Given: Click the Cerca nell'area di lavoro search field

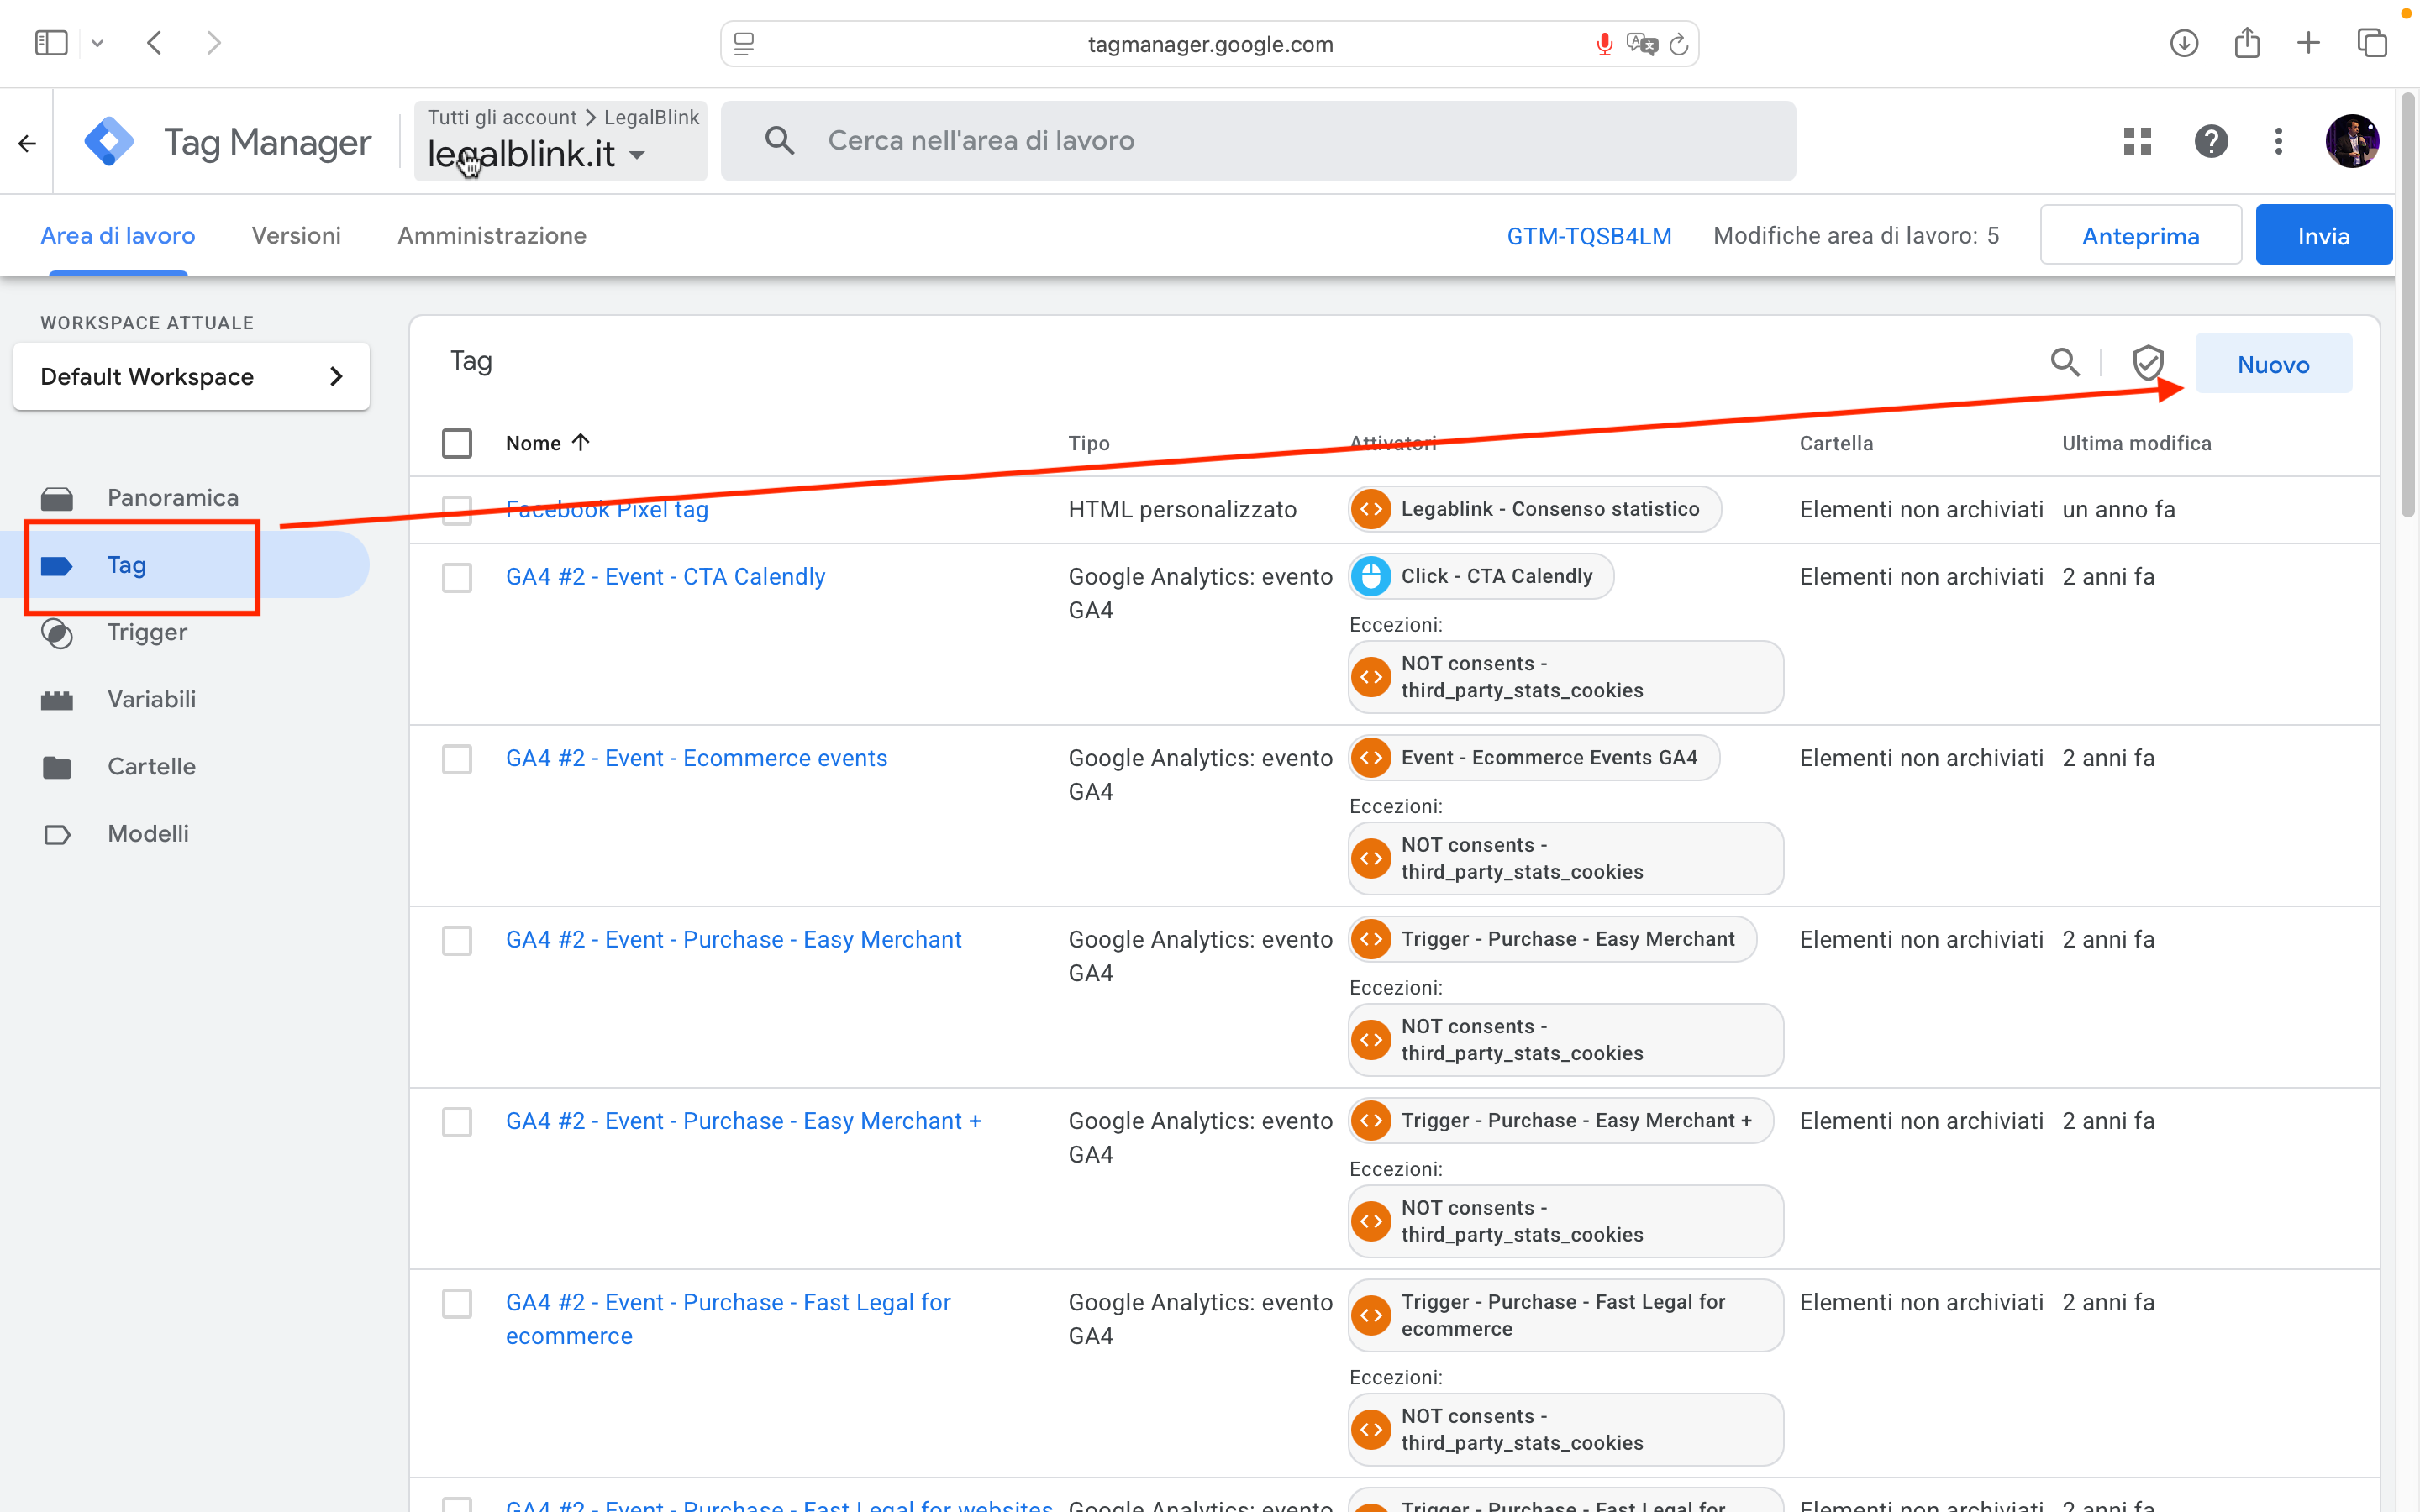Looking at the screenshot, I should pyautogui.click(x=1257, y=141).
